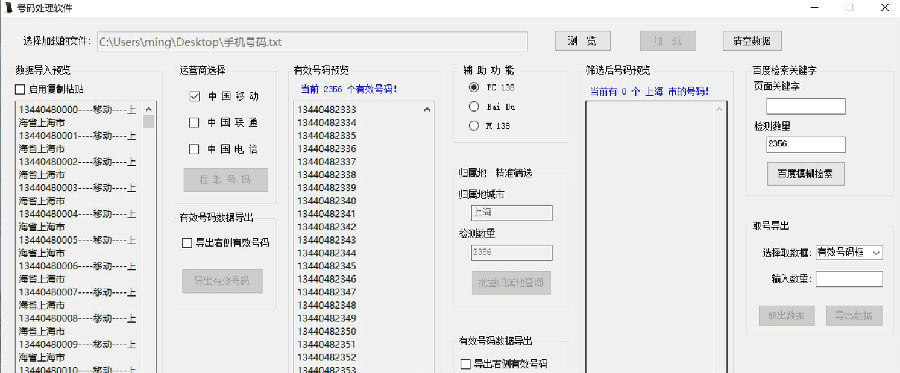Select number 13440482339 in valid list
Image resolution: width=900 pixels, height=373 pixels.
tap(327, 188)
